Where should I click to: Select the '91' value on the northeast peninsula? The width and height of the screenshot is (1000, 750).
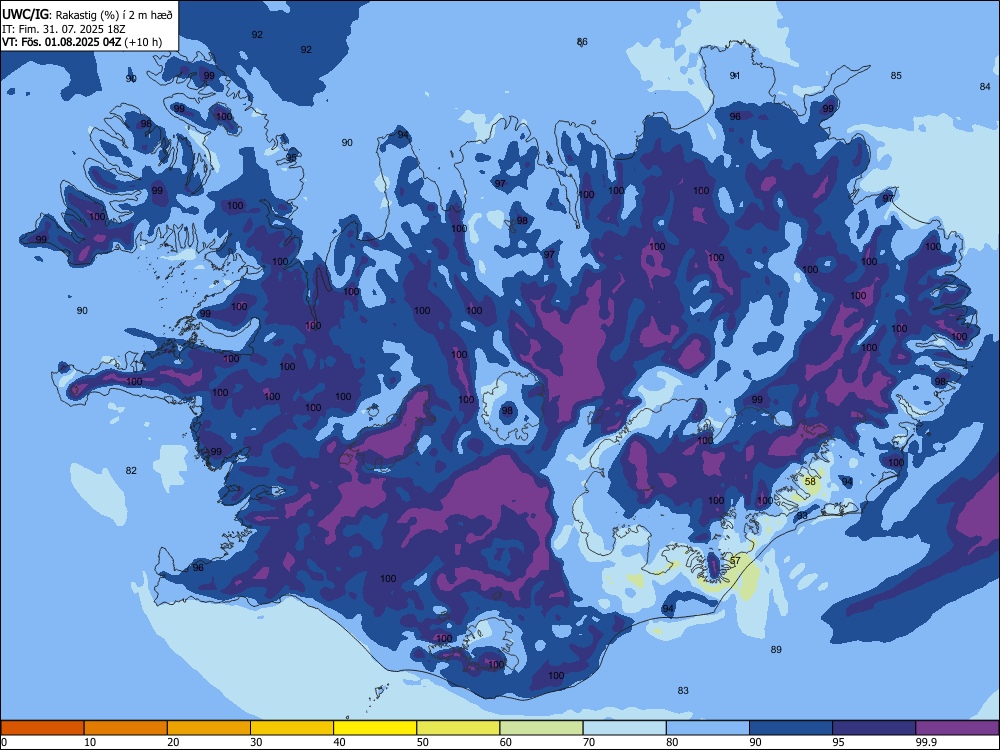735,76
